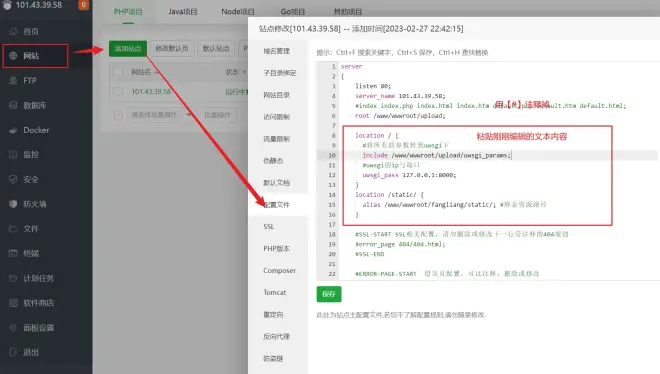Click the 修改默认页 button

pyautogui.click(x=172, y=48)
